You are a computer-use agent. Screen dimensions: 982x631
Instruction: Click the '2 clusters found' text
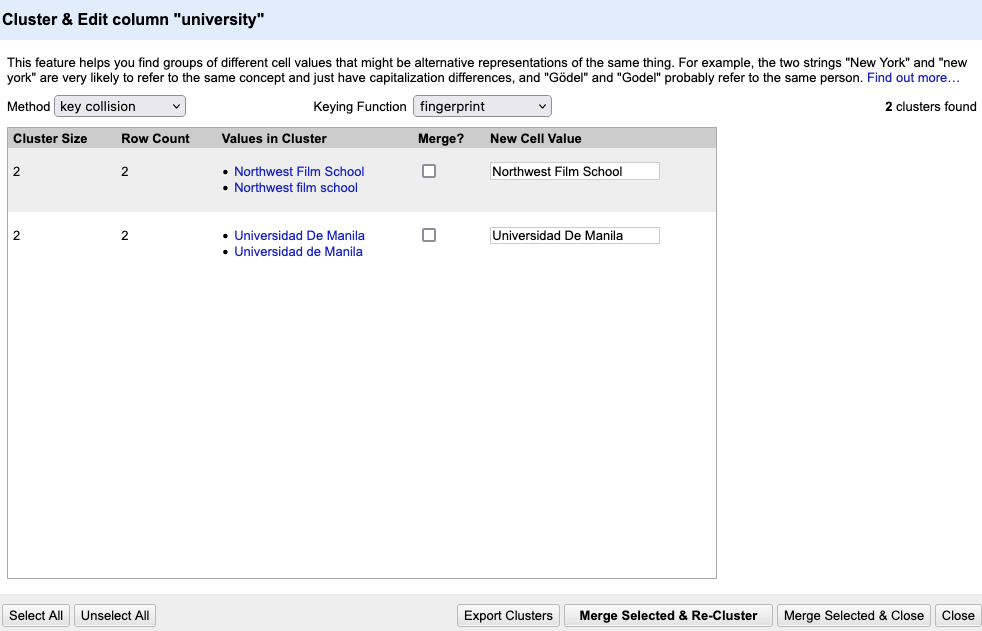coord(931,106)
